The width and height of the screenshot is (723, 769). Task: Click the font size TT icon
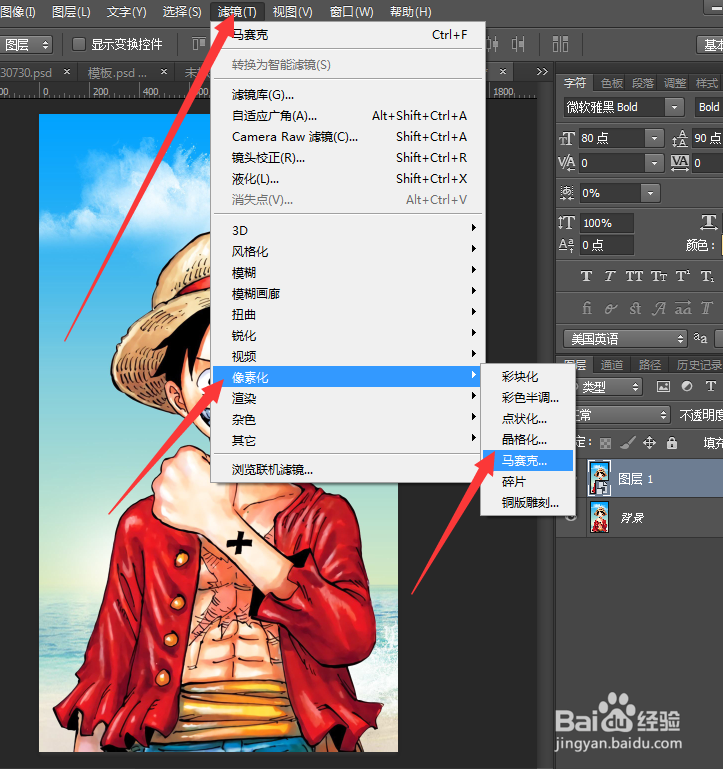coord(567,139)
